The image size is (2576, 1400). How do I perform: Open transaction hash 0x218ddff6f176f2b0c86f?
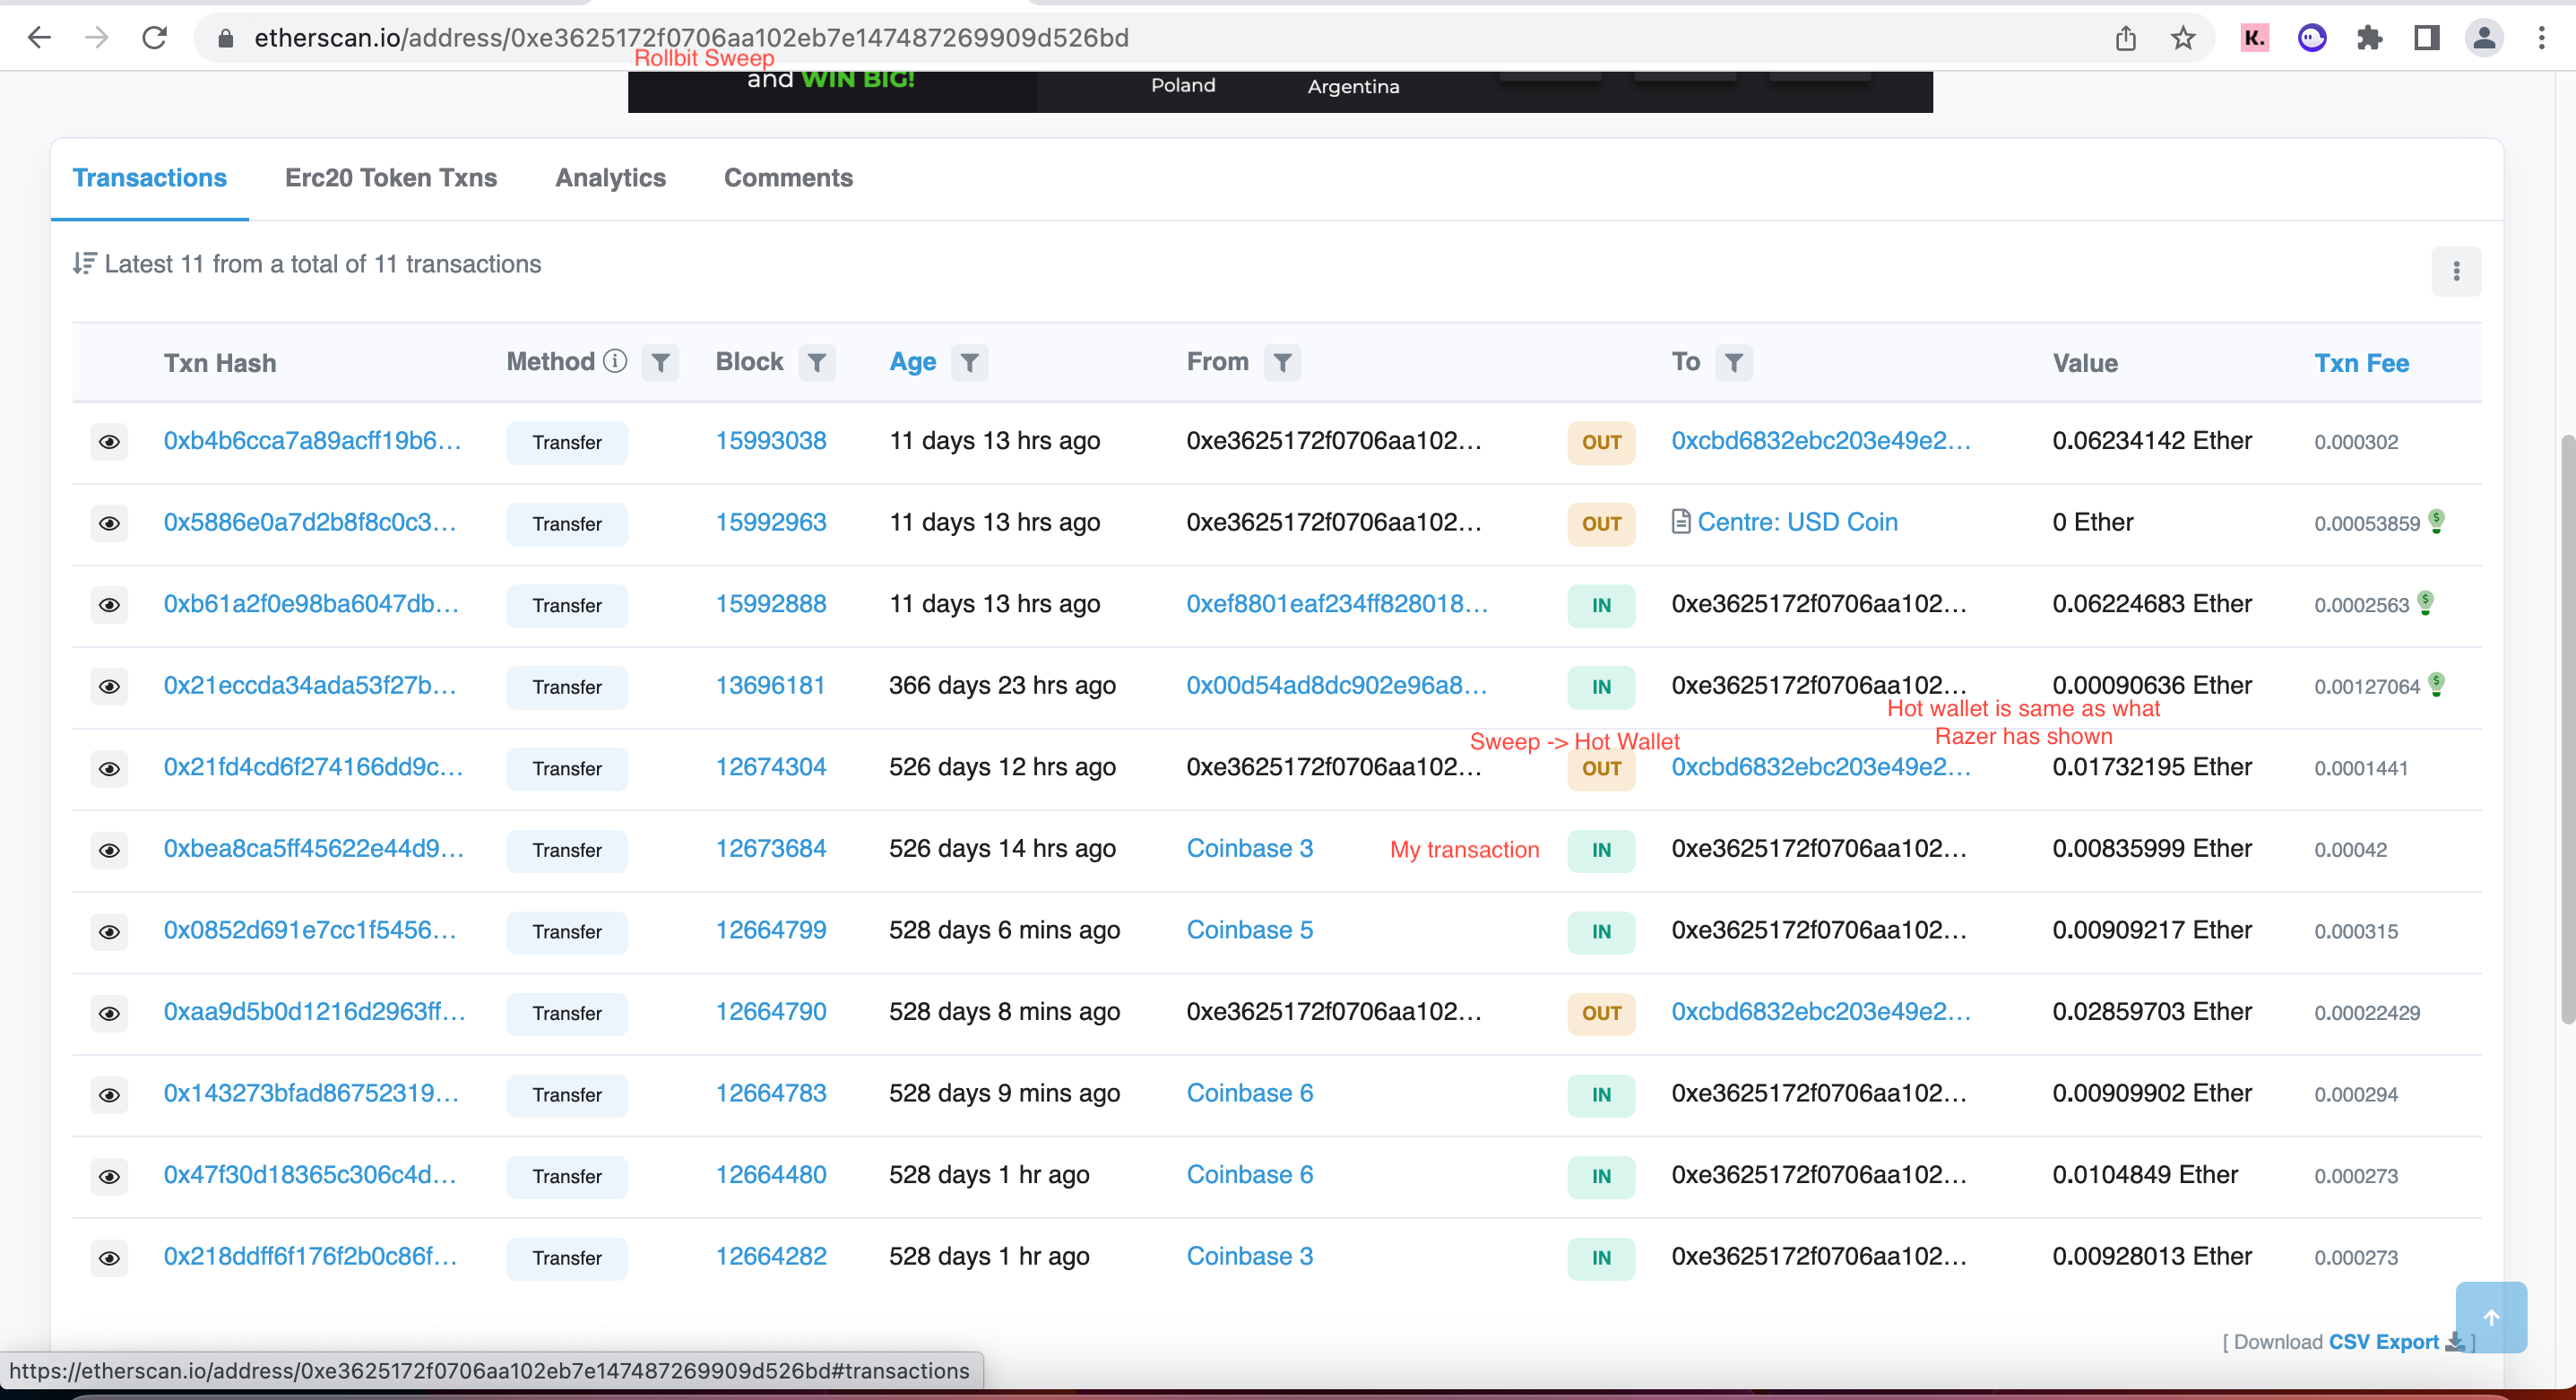pyautogui.click(x=311, y=1256)
